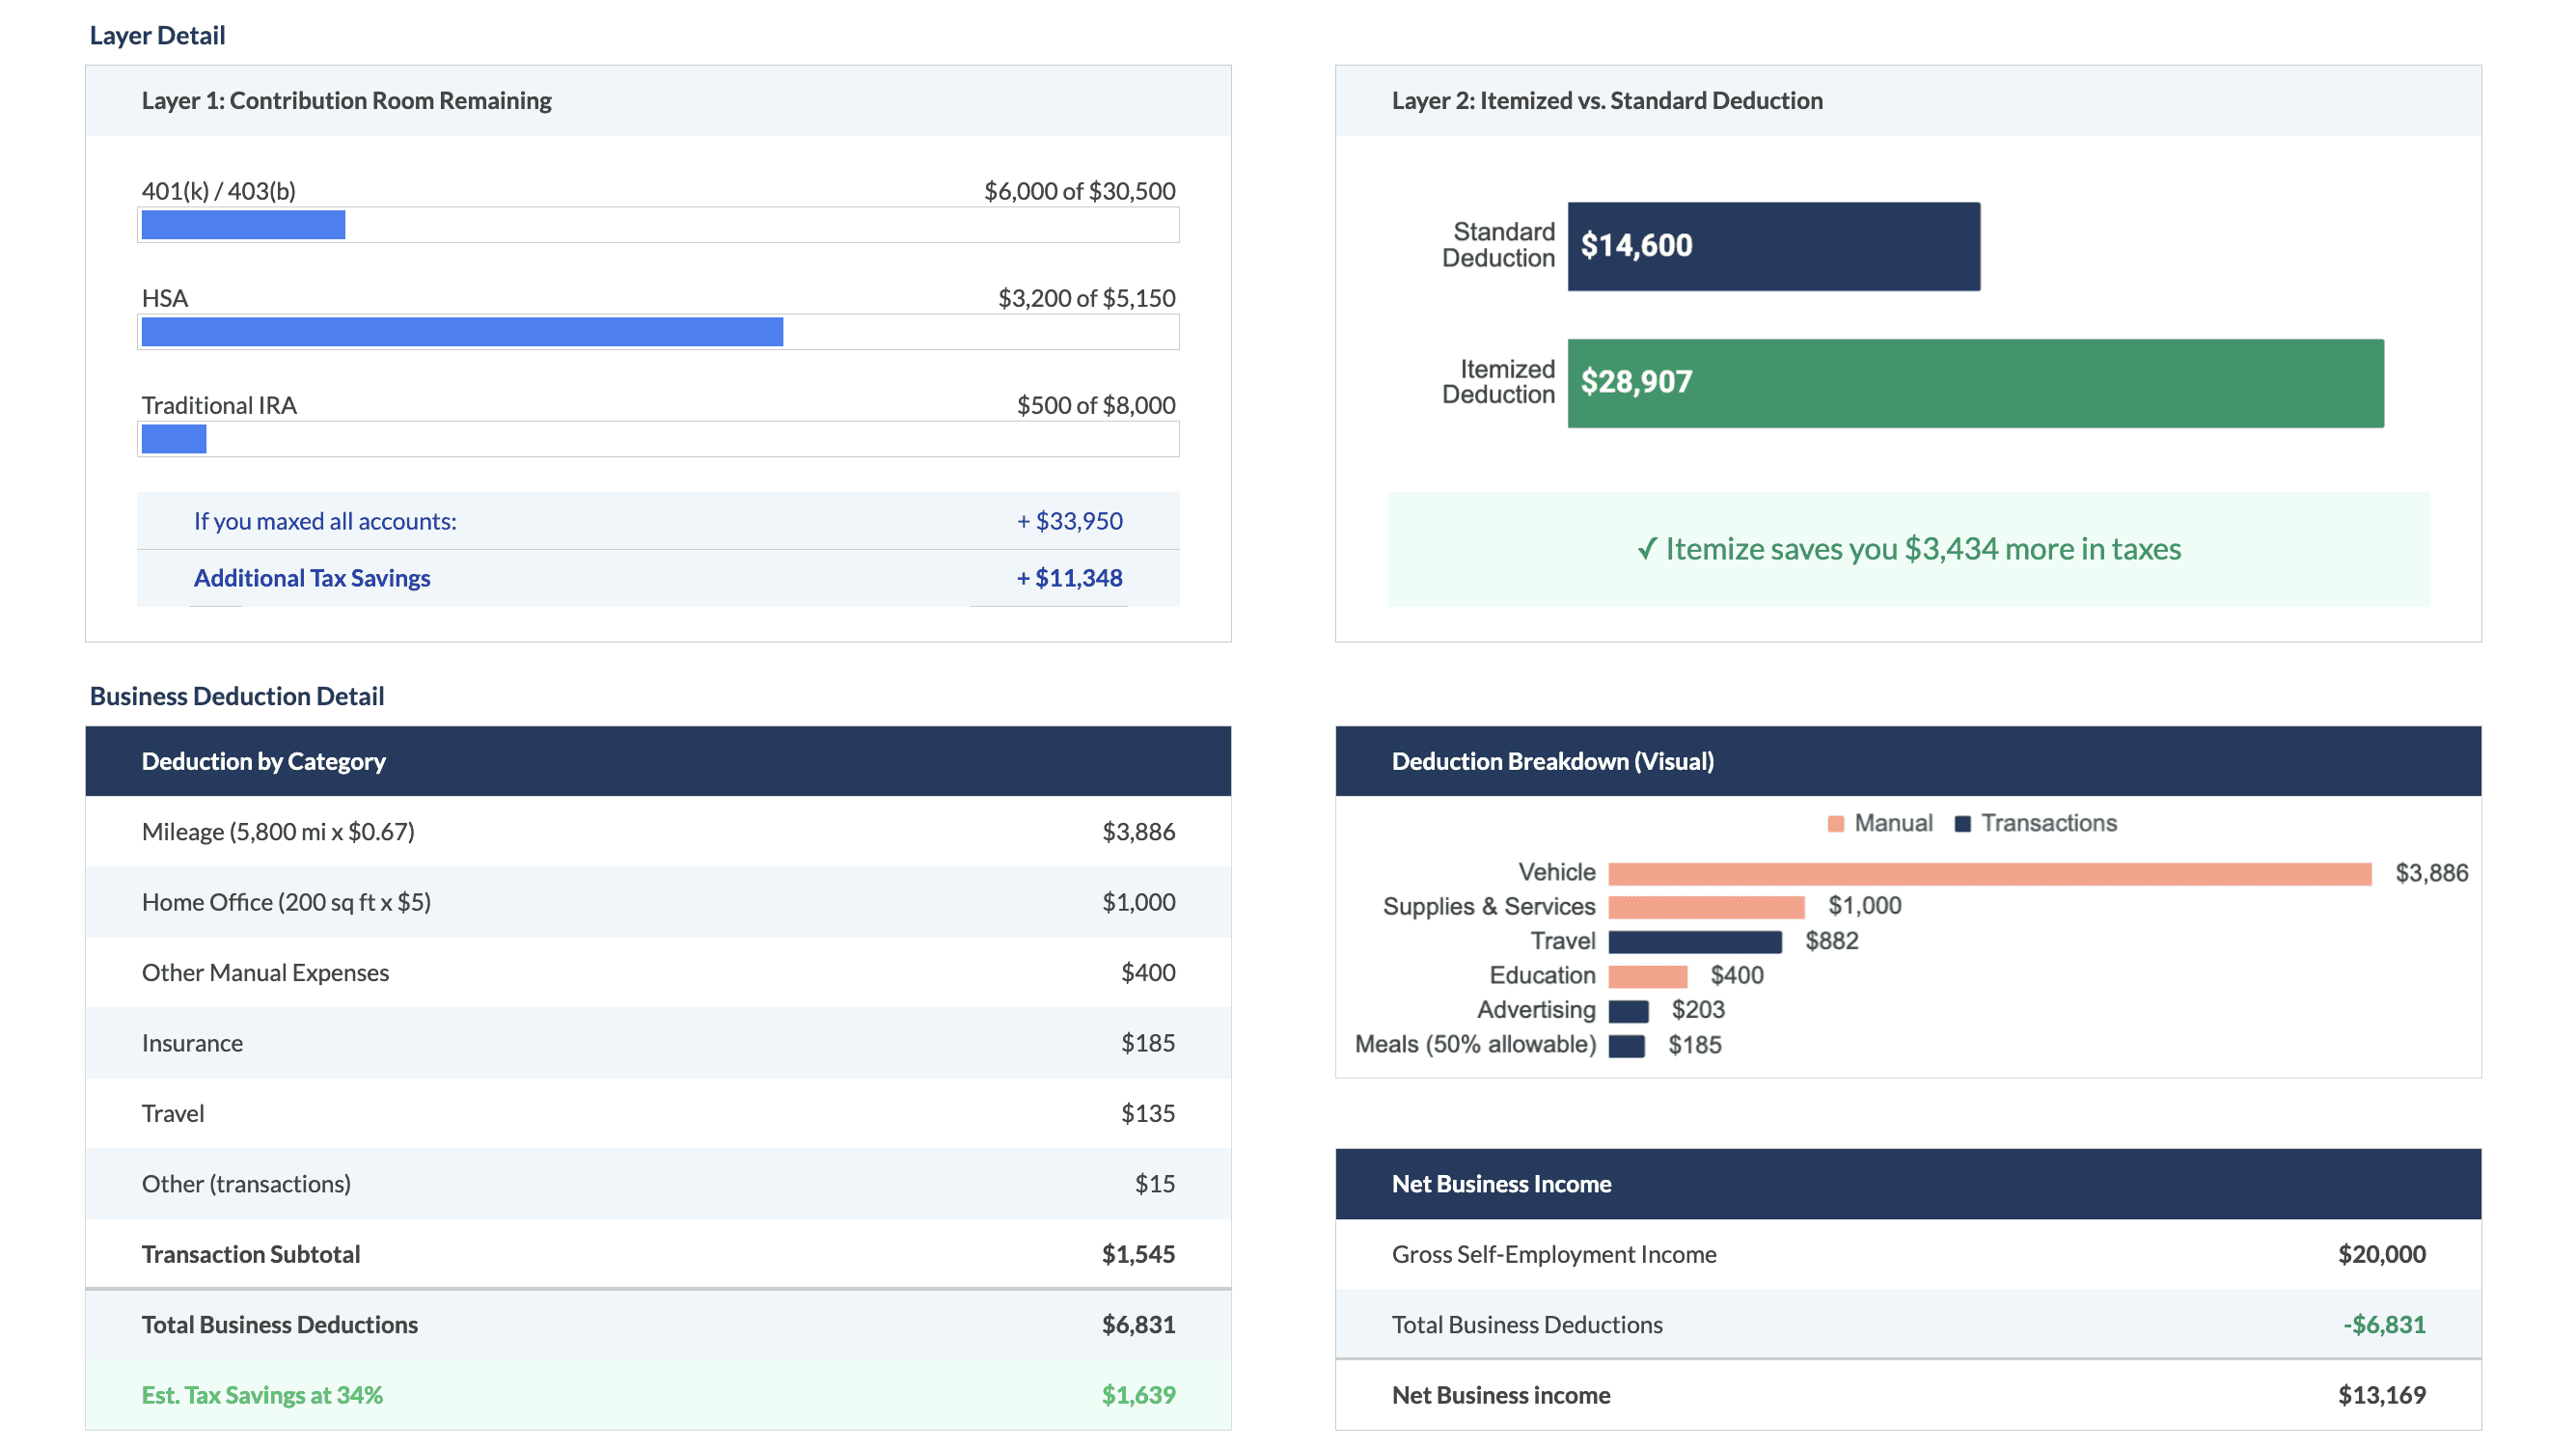This screenshot has height=1449, width=2576.
Task: Click the Supplies & Services chart bar
Action: pos(1706,907)
